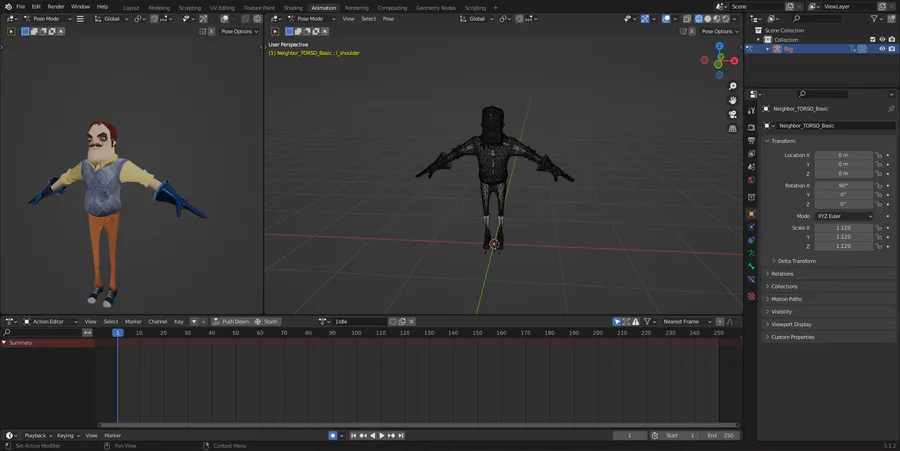Pin the Neighbor_TORSO_Basic properties panel
Image resolution: width=900 pixels, height=451 pixels.
(891, 108)
